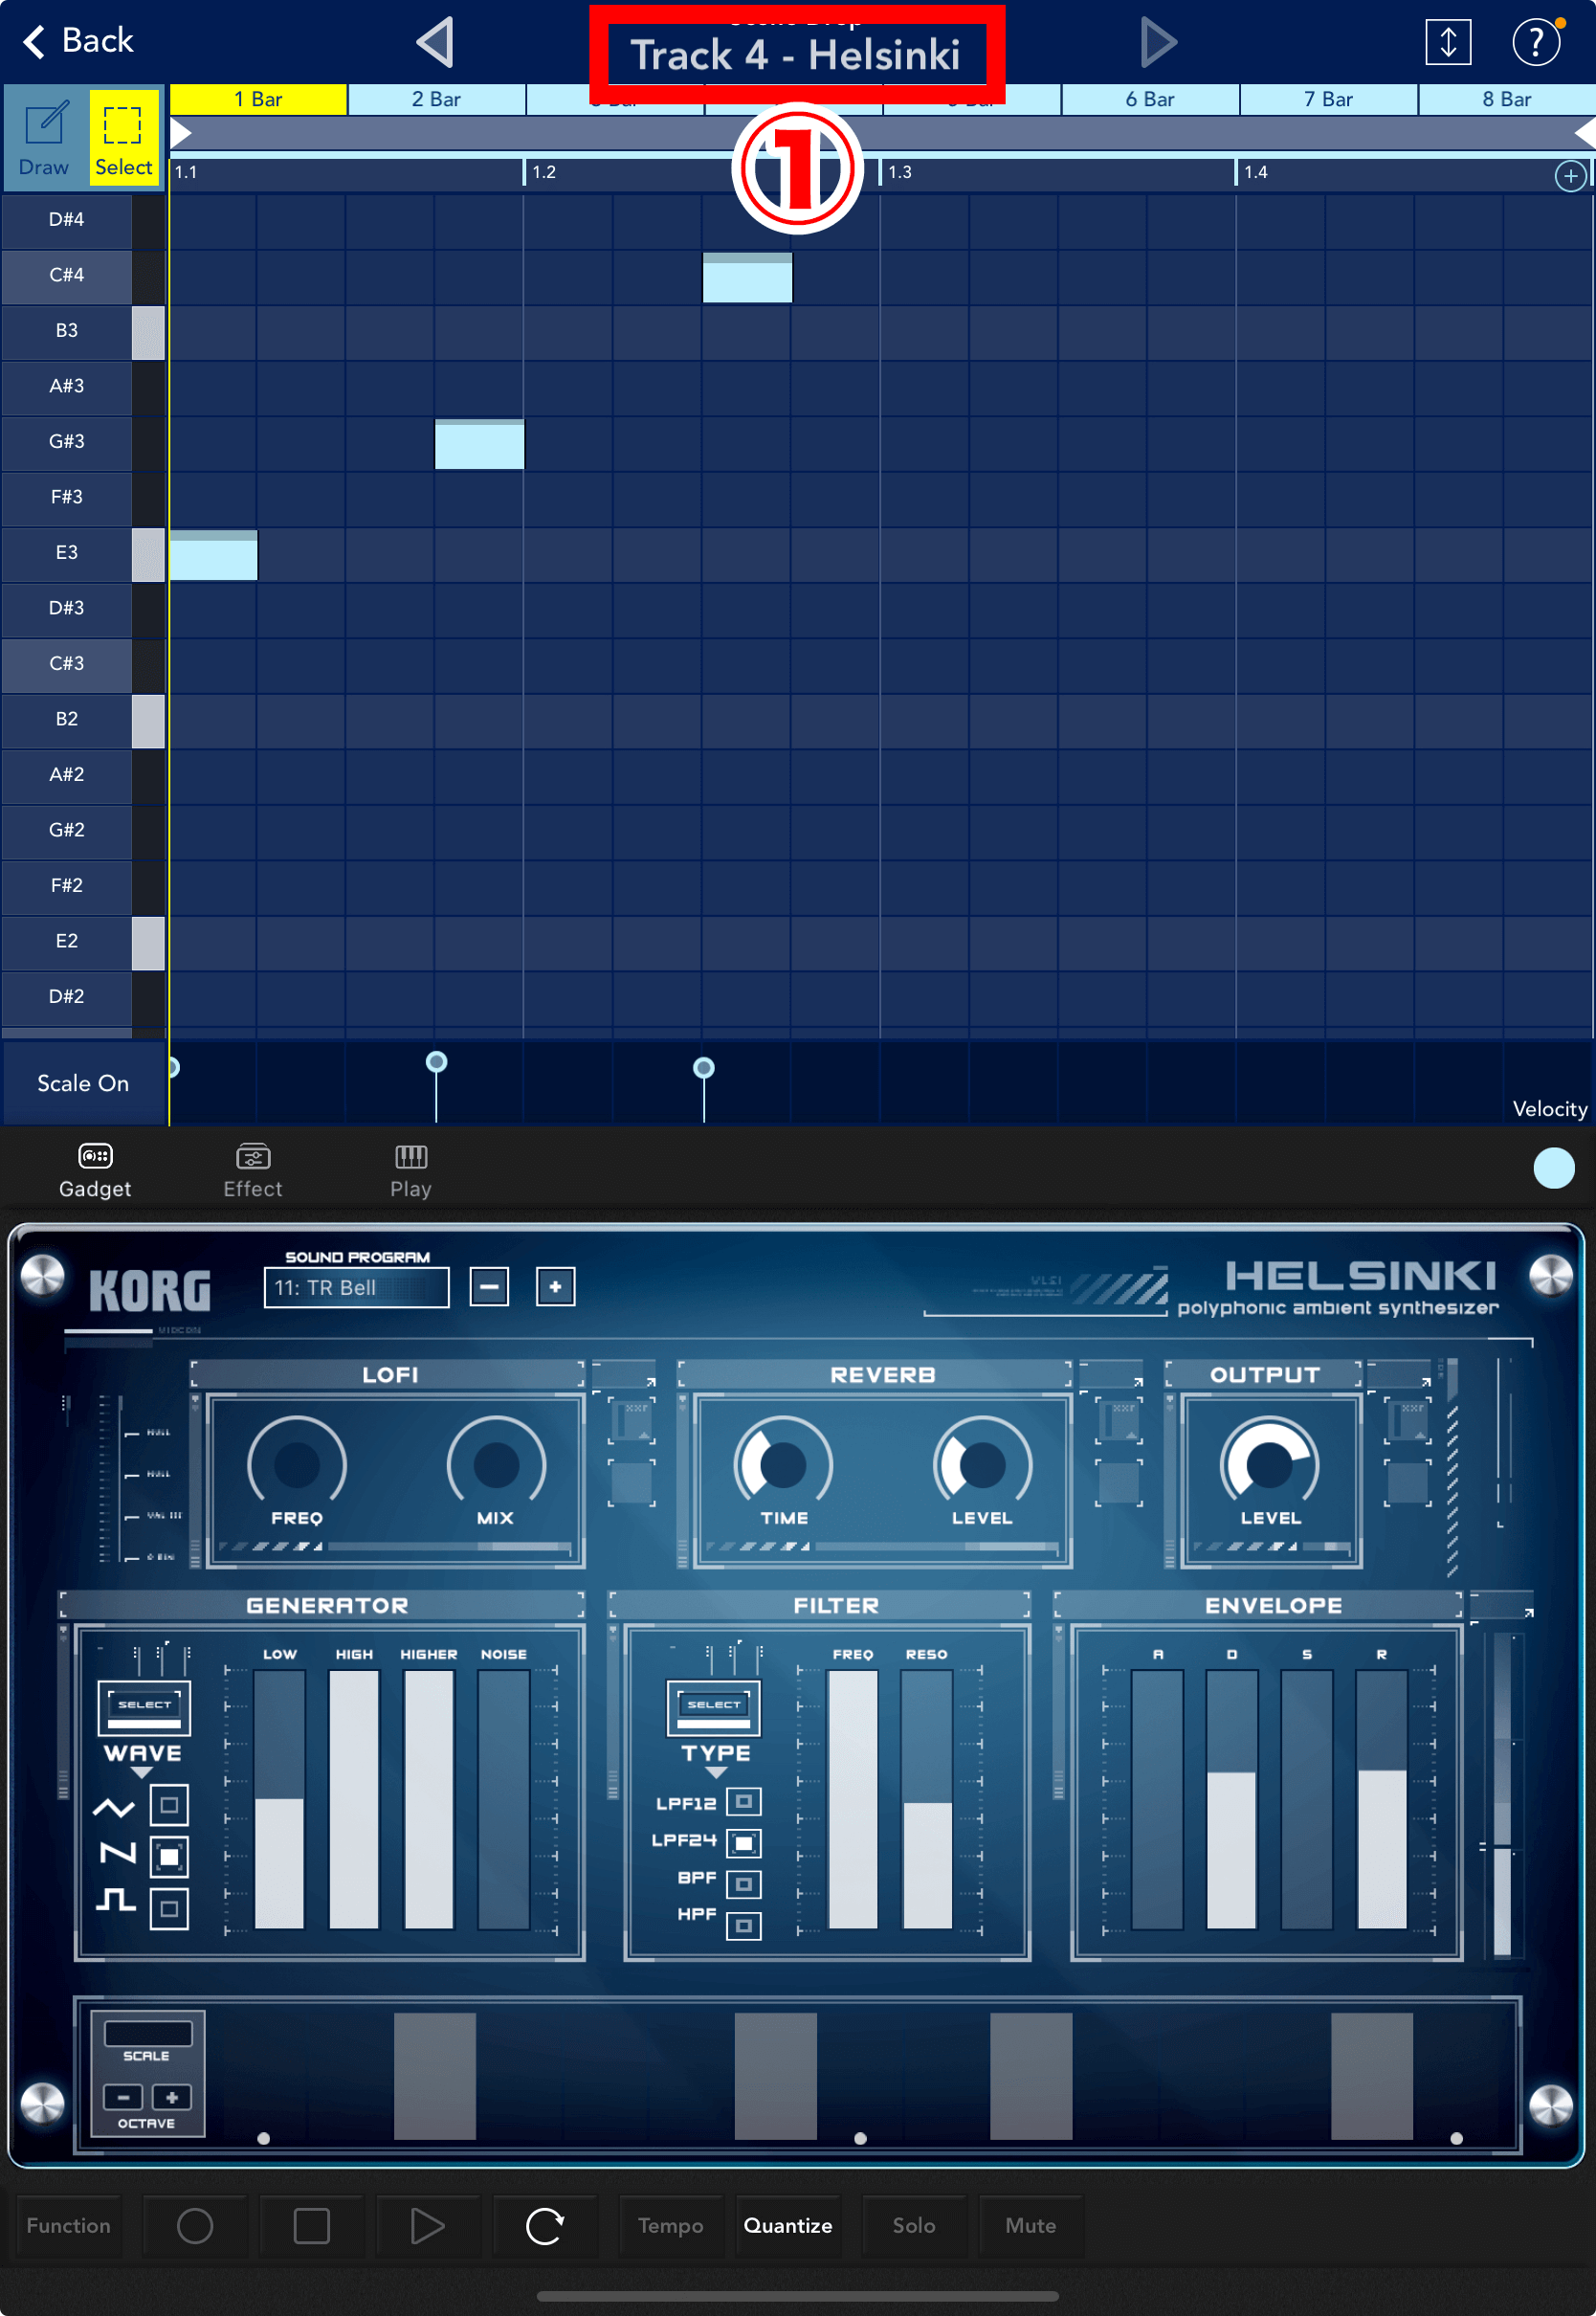Jump to 7 Bar
The height and width of the screenshot is (2316, 1596).
tap(1328, 99)
